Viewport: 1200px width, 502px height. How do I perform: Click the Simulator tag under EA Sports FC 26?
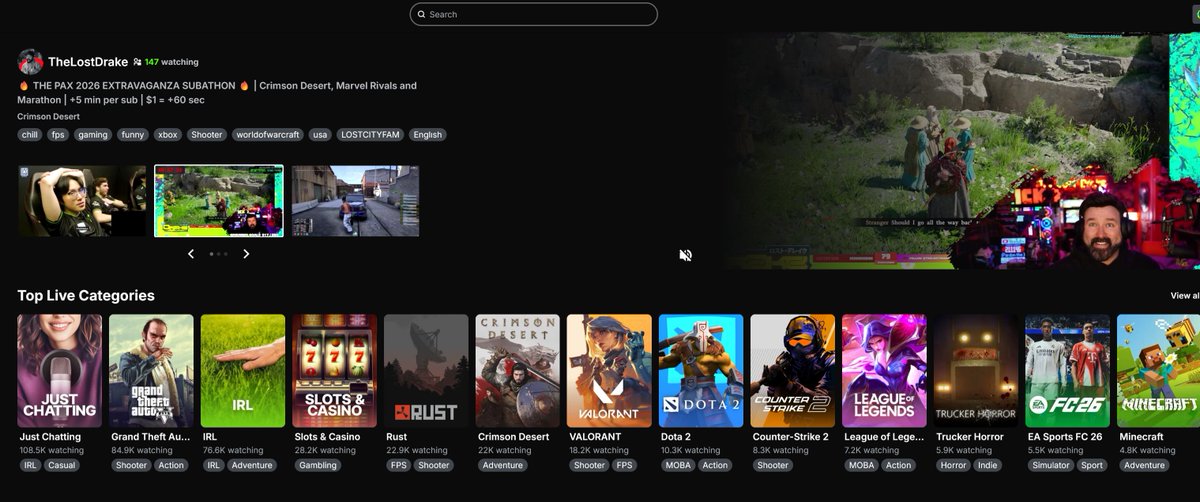[1052, 465]
